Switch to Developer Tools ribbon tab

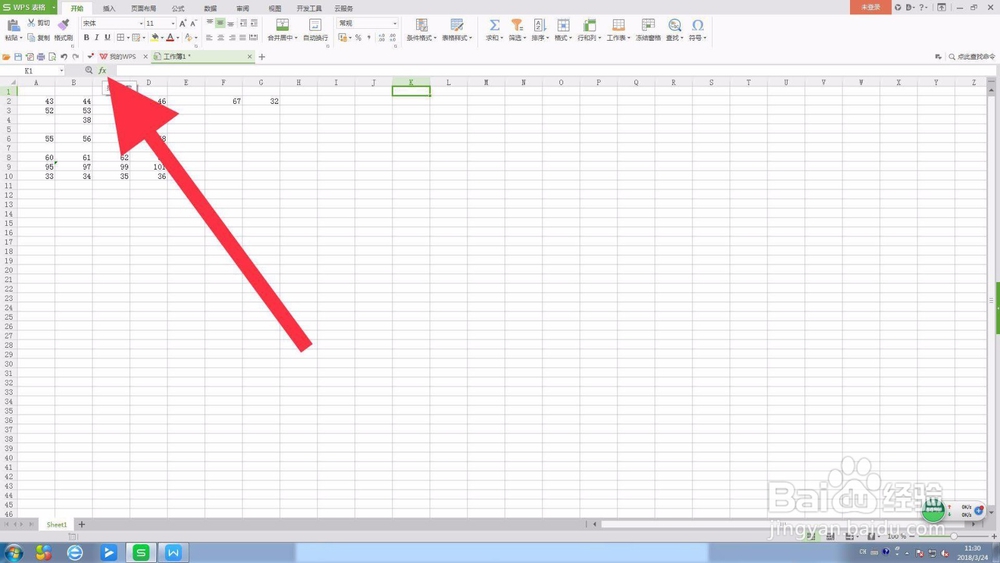coord(309,8)
